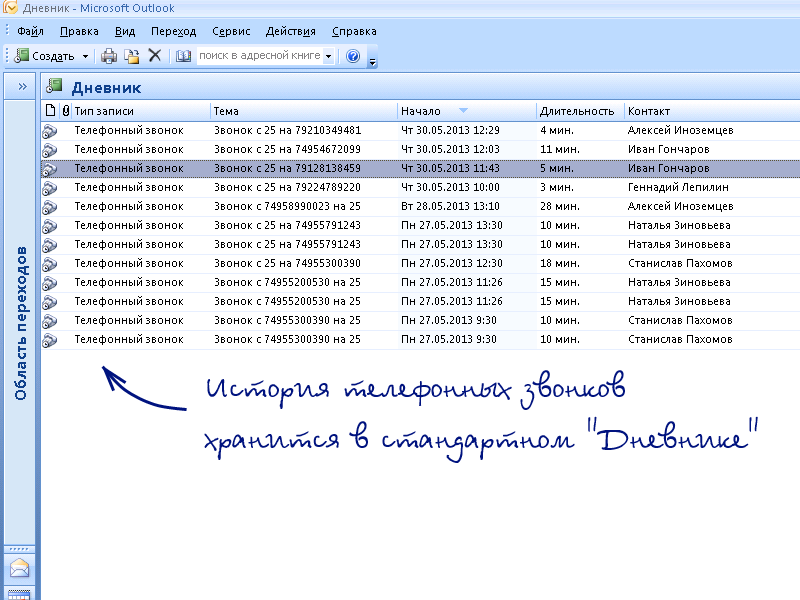This screenshot has width=800, height=600.
Task: Click the Создать button
Action: click(44, 56)
